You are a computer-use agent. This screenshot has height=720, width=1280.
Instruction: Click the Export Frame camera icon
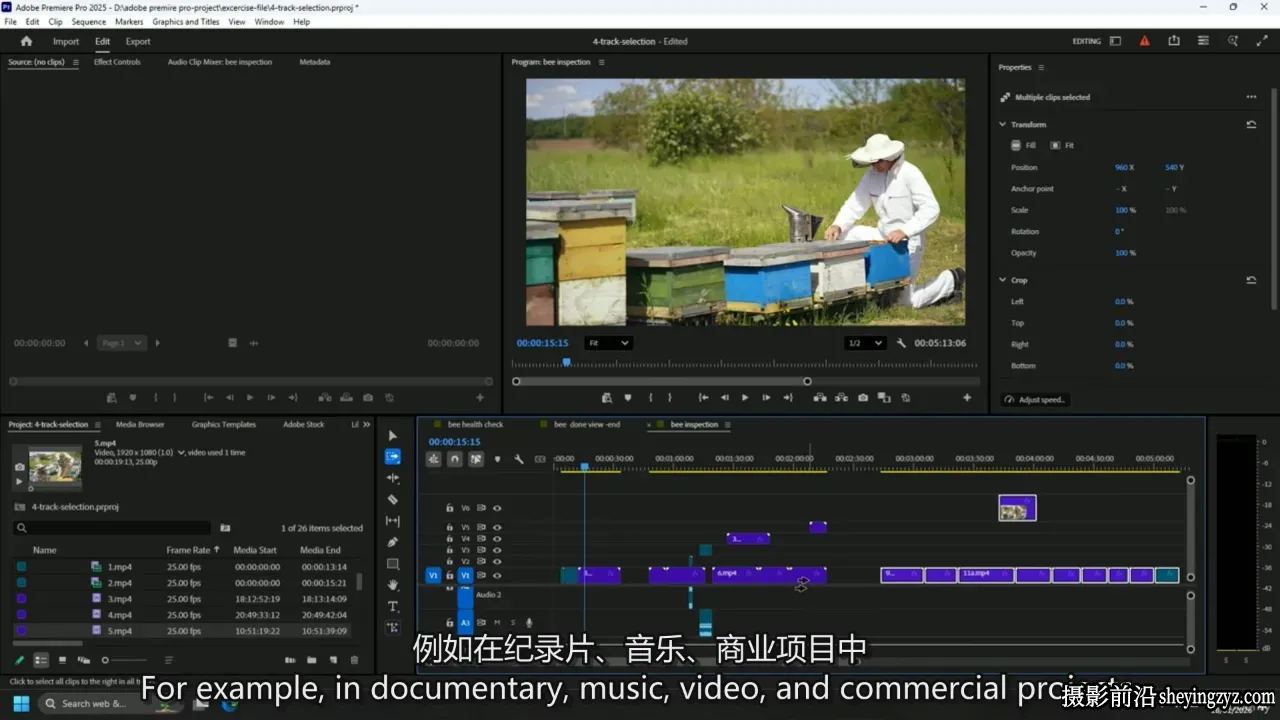click(863, 397)
